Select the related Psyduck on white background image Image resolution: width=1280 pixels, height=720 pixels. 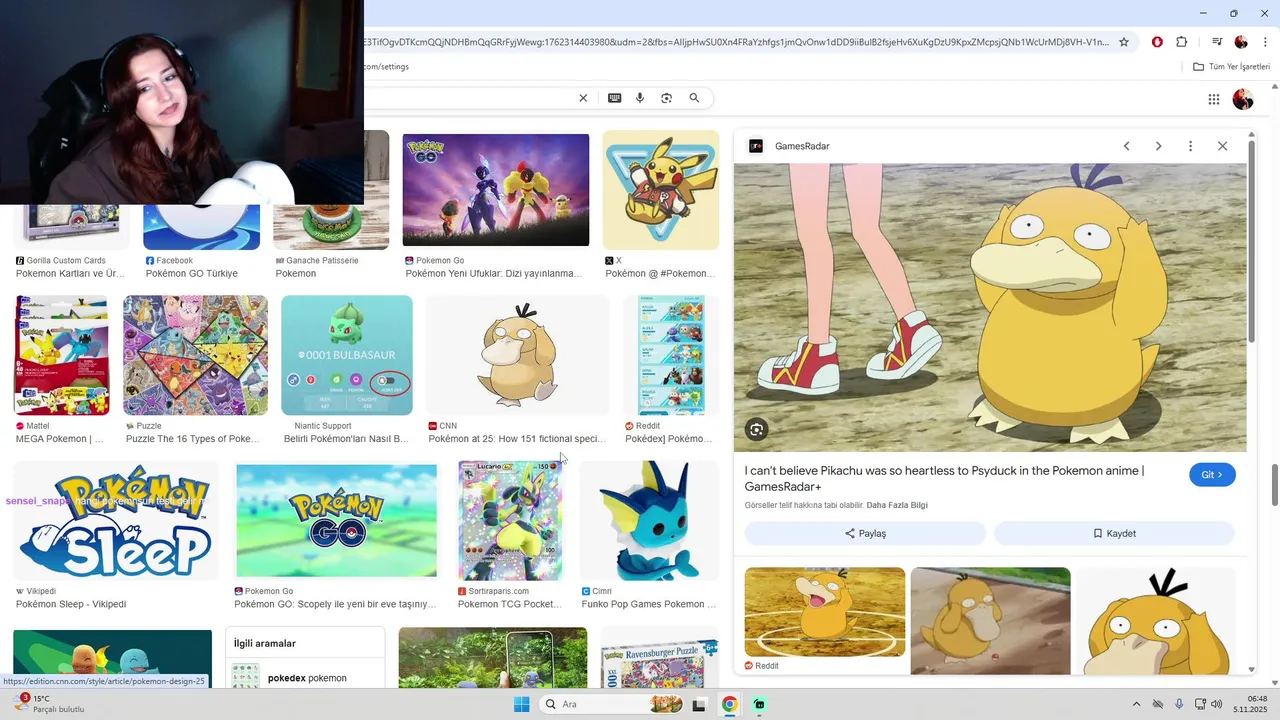[1156, 620]
